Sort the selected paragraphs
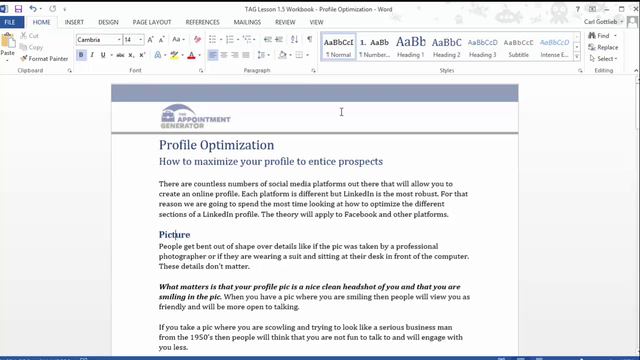This screenshot has height=360, width=640. click(294, 40)
